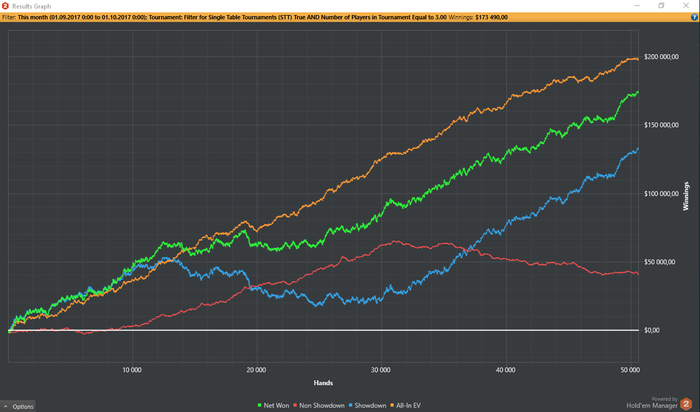This screenshot has width=700, height=412.
Task: Click the $50 000,00 axis value
Action: click(659, 262)
